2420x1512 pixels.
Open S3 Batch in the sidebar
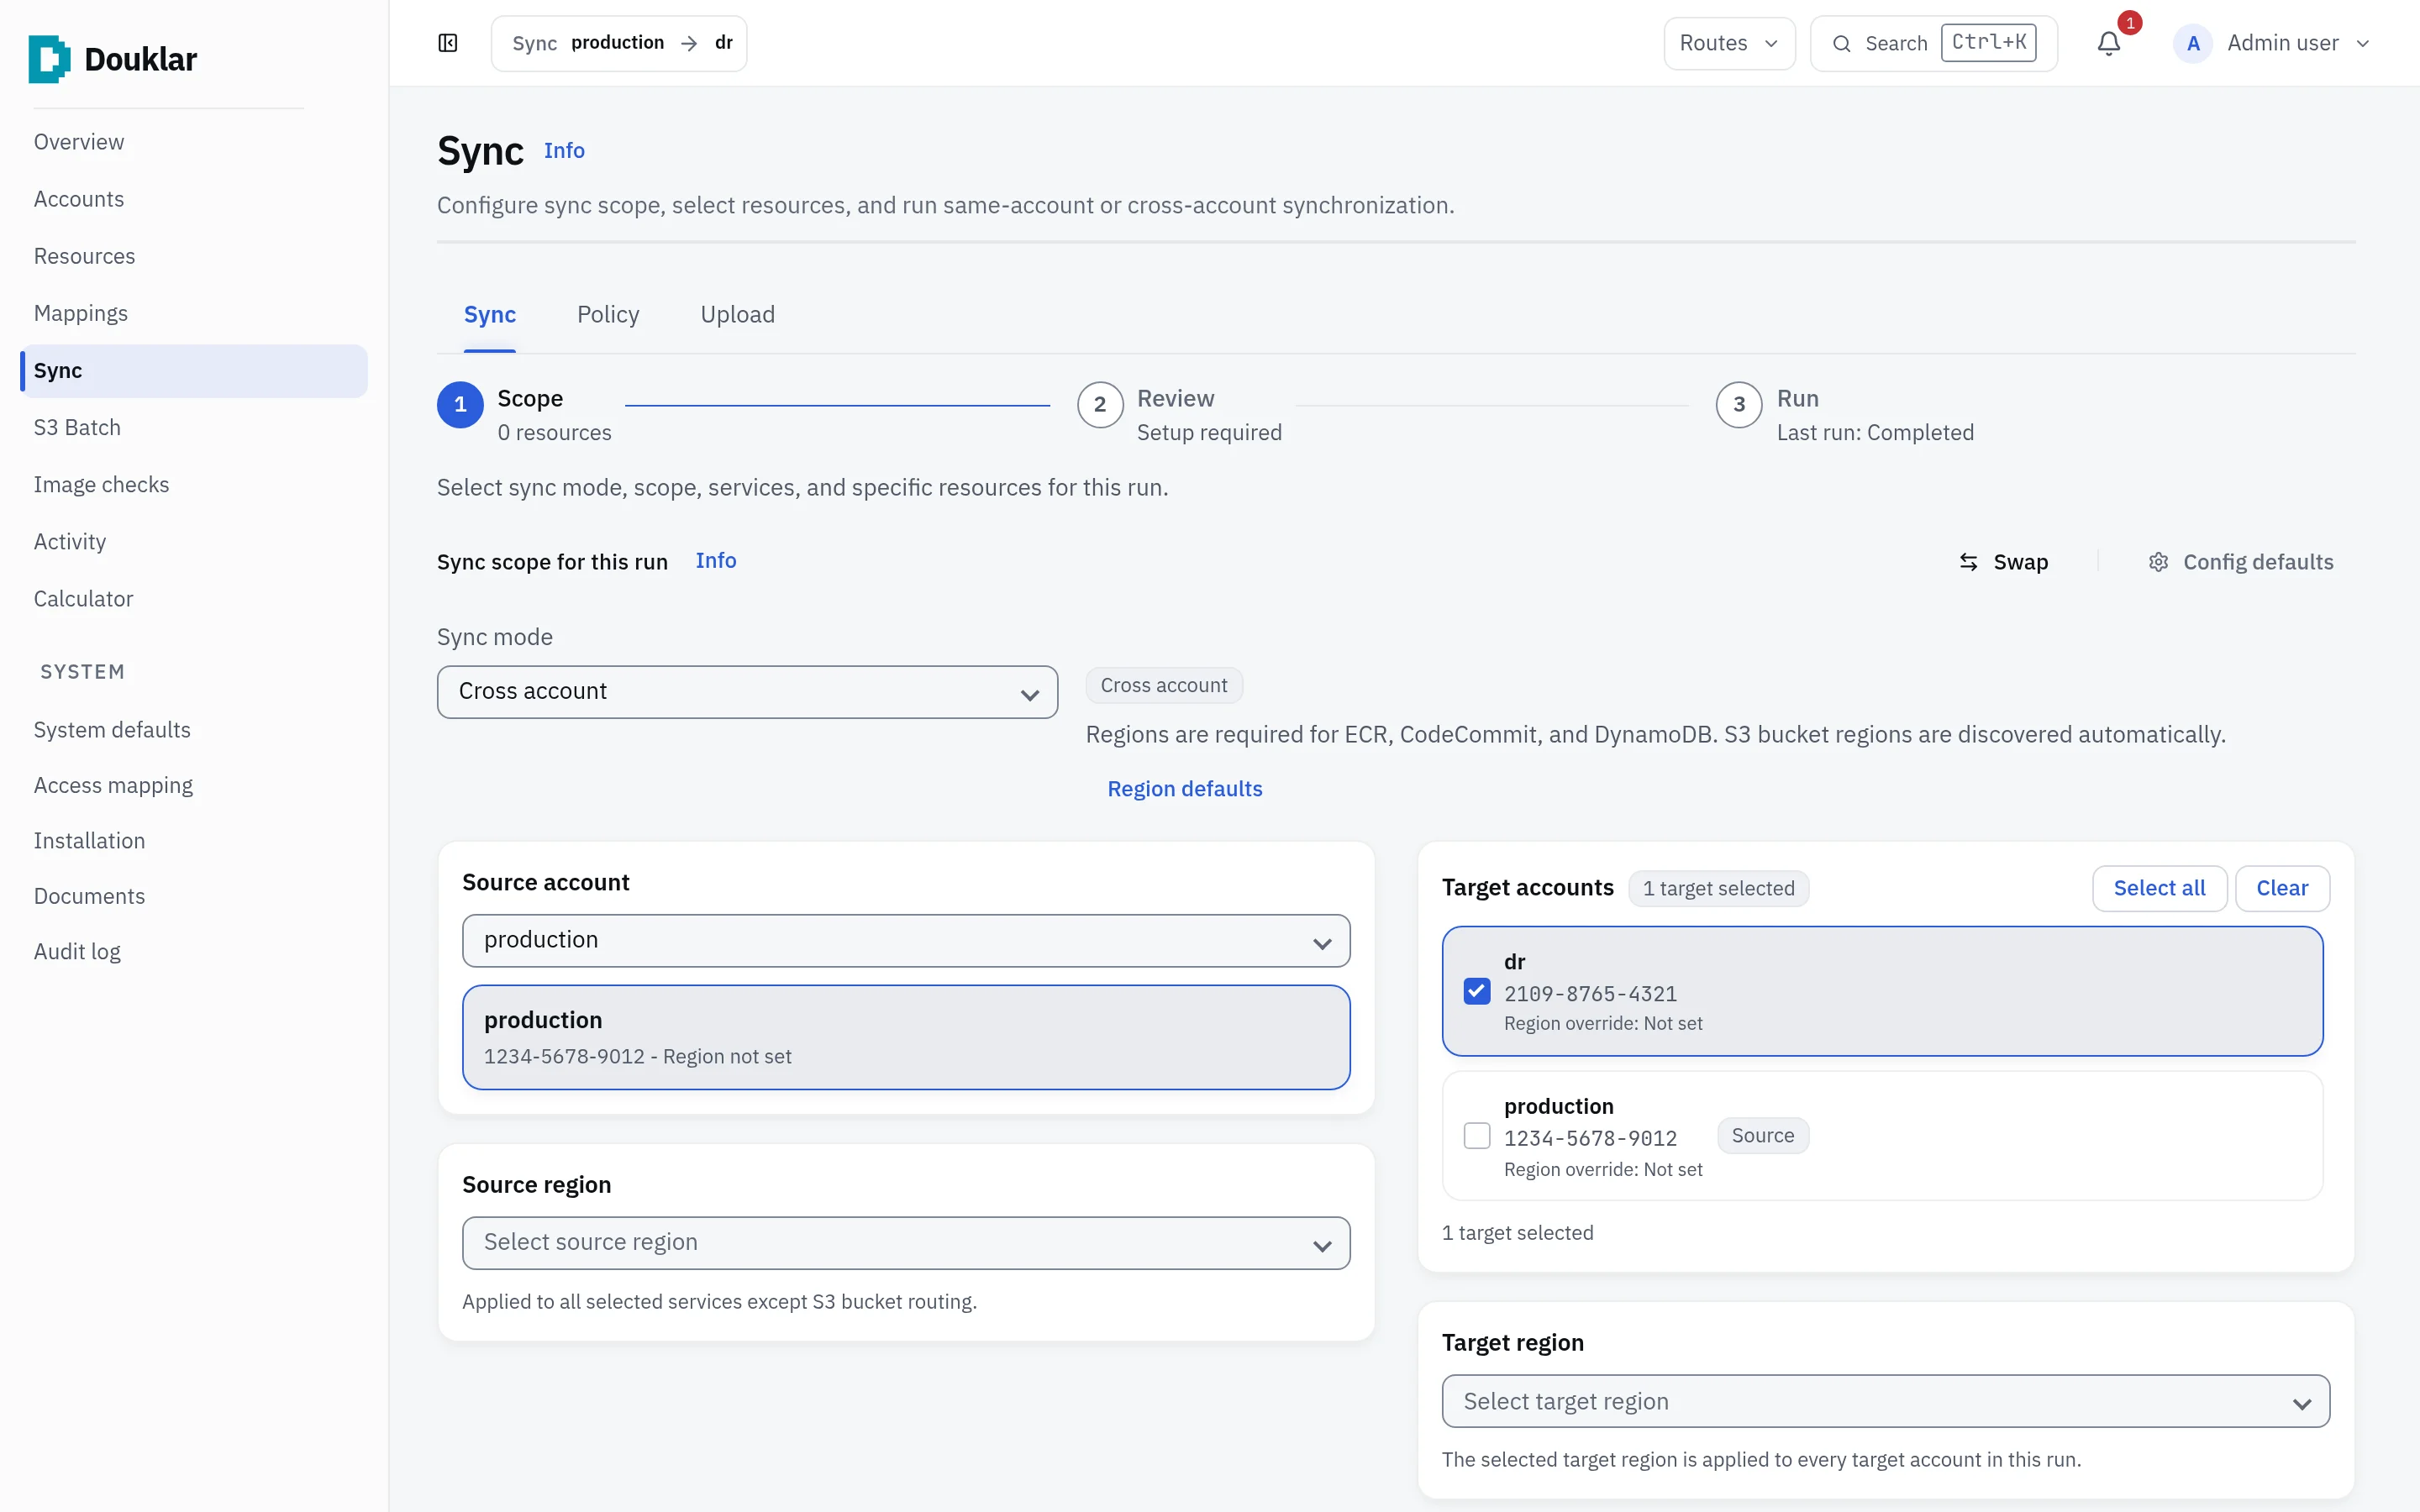point(77,428)
